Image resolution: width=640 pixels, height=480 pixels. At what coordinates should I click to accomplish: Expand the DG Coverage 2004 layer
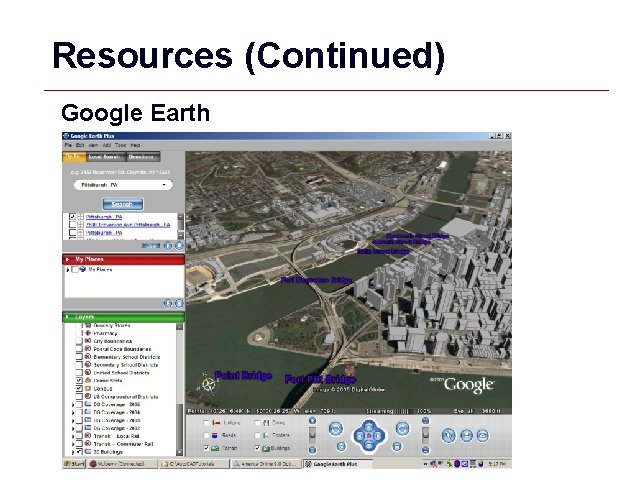(73, 413)
